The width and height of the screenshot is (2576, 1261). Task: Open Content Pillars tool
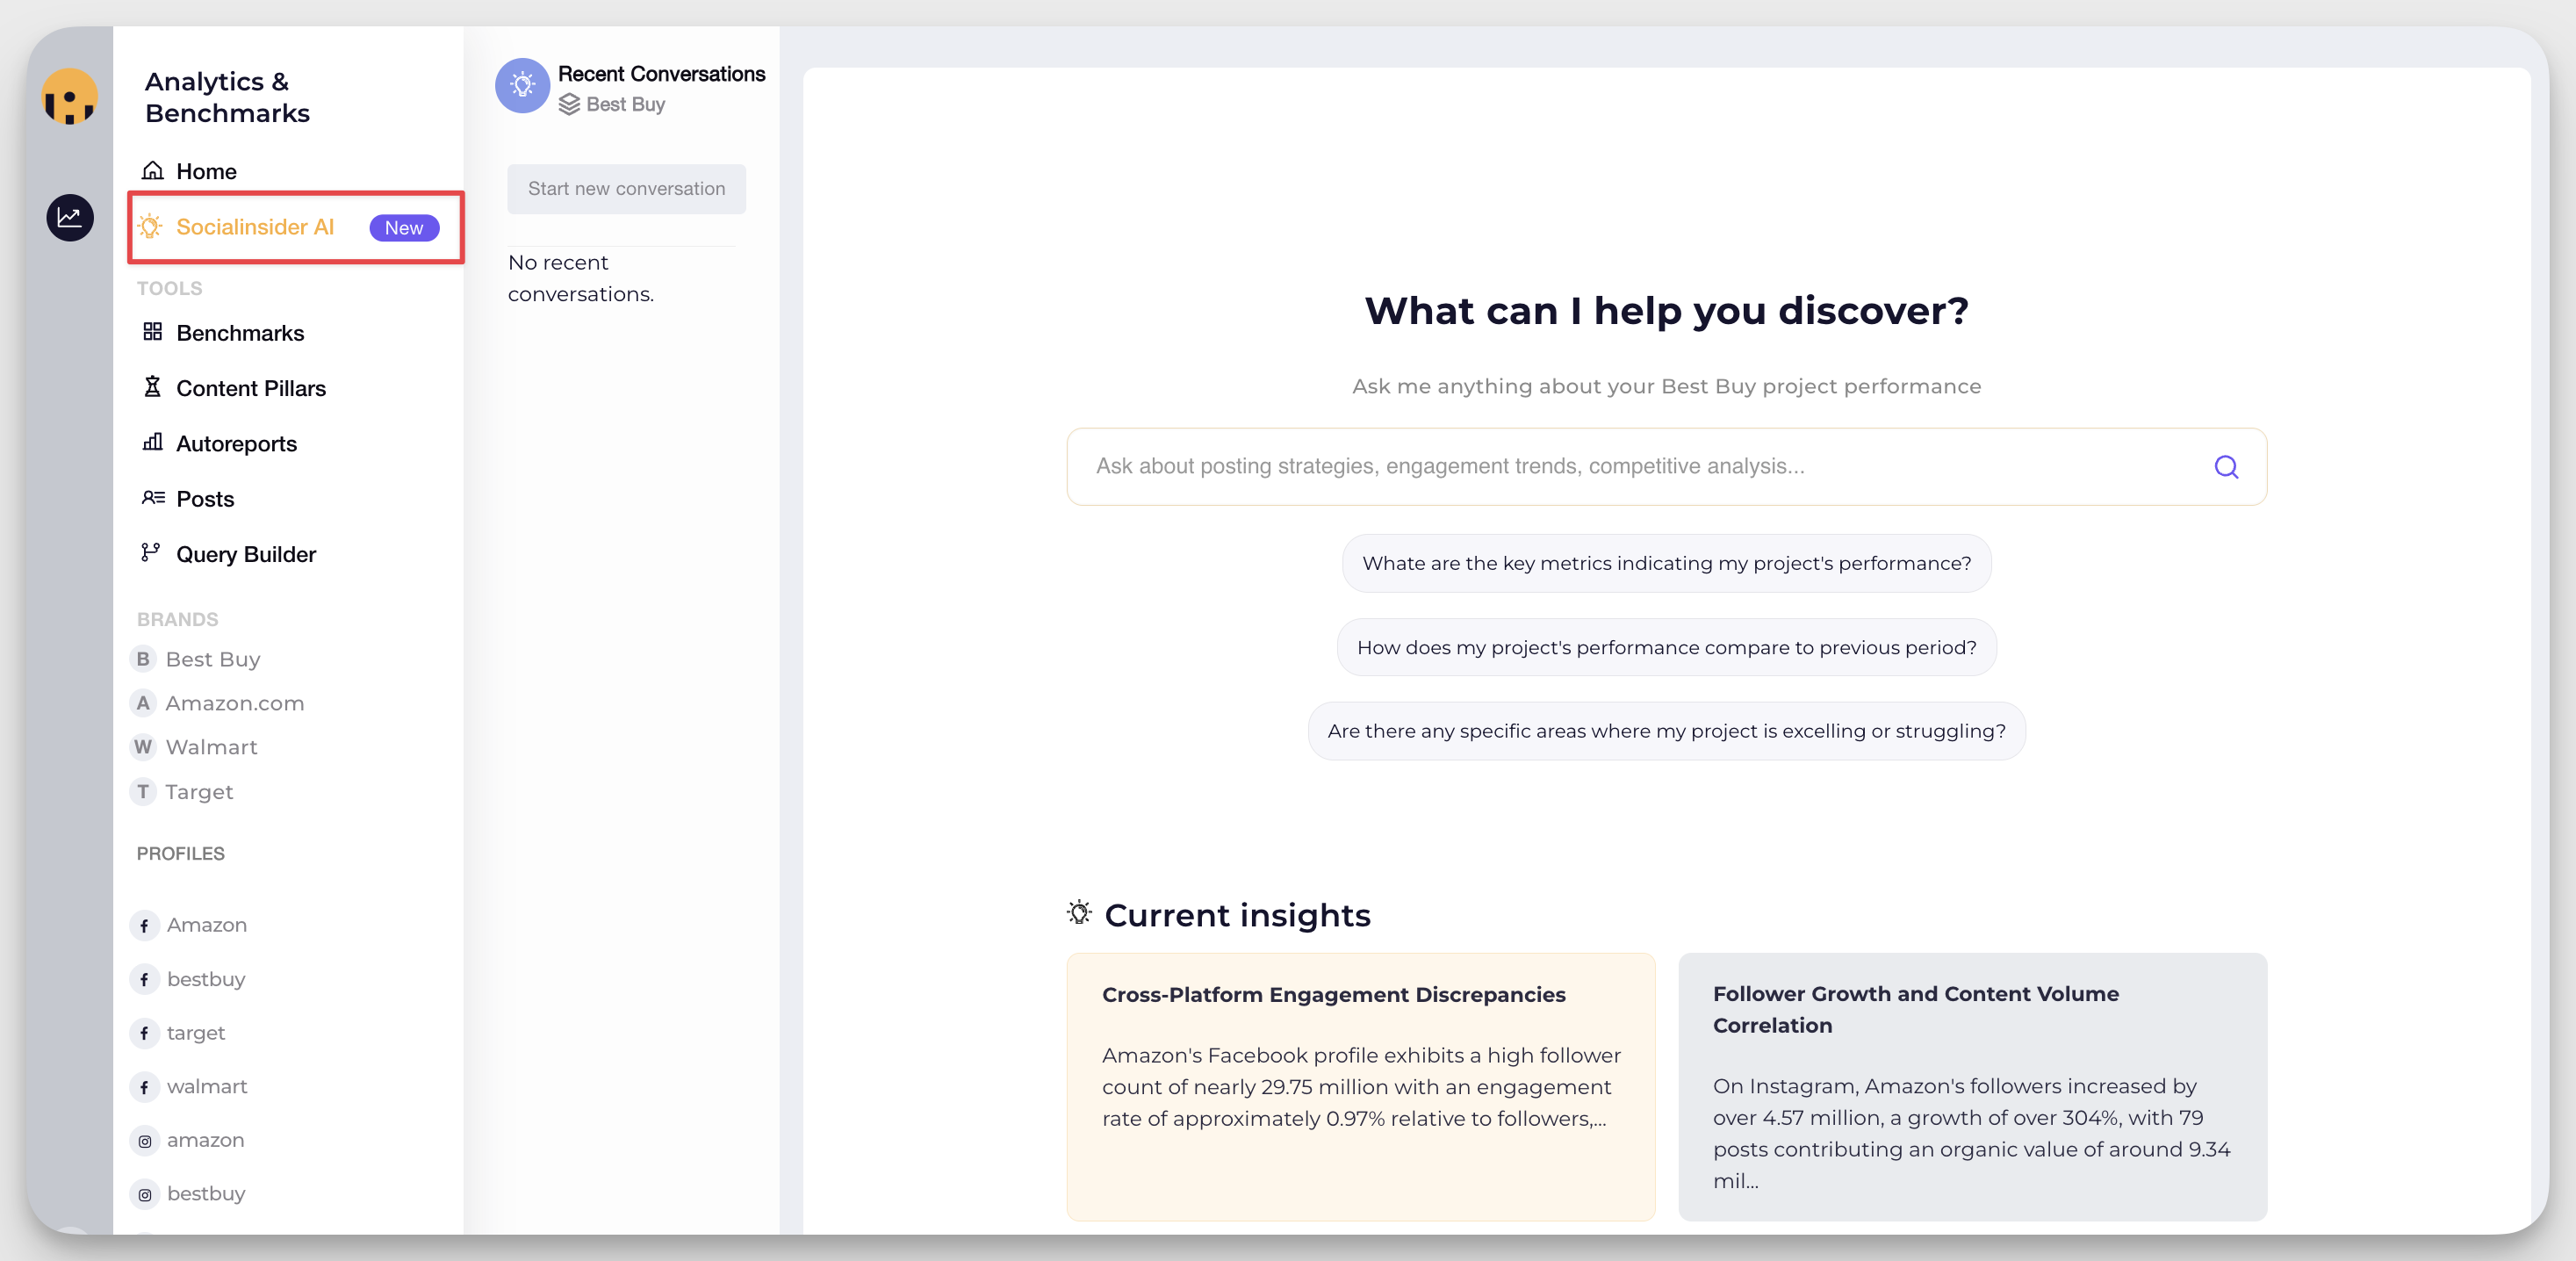pyautogui.click(x=250, y=388)
